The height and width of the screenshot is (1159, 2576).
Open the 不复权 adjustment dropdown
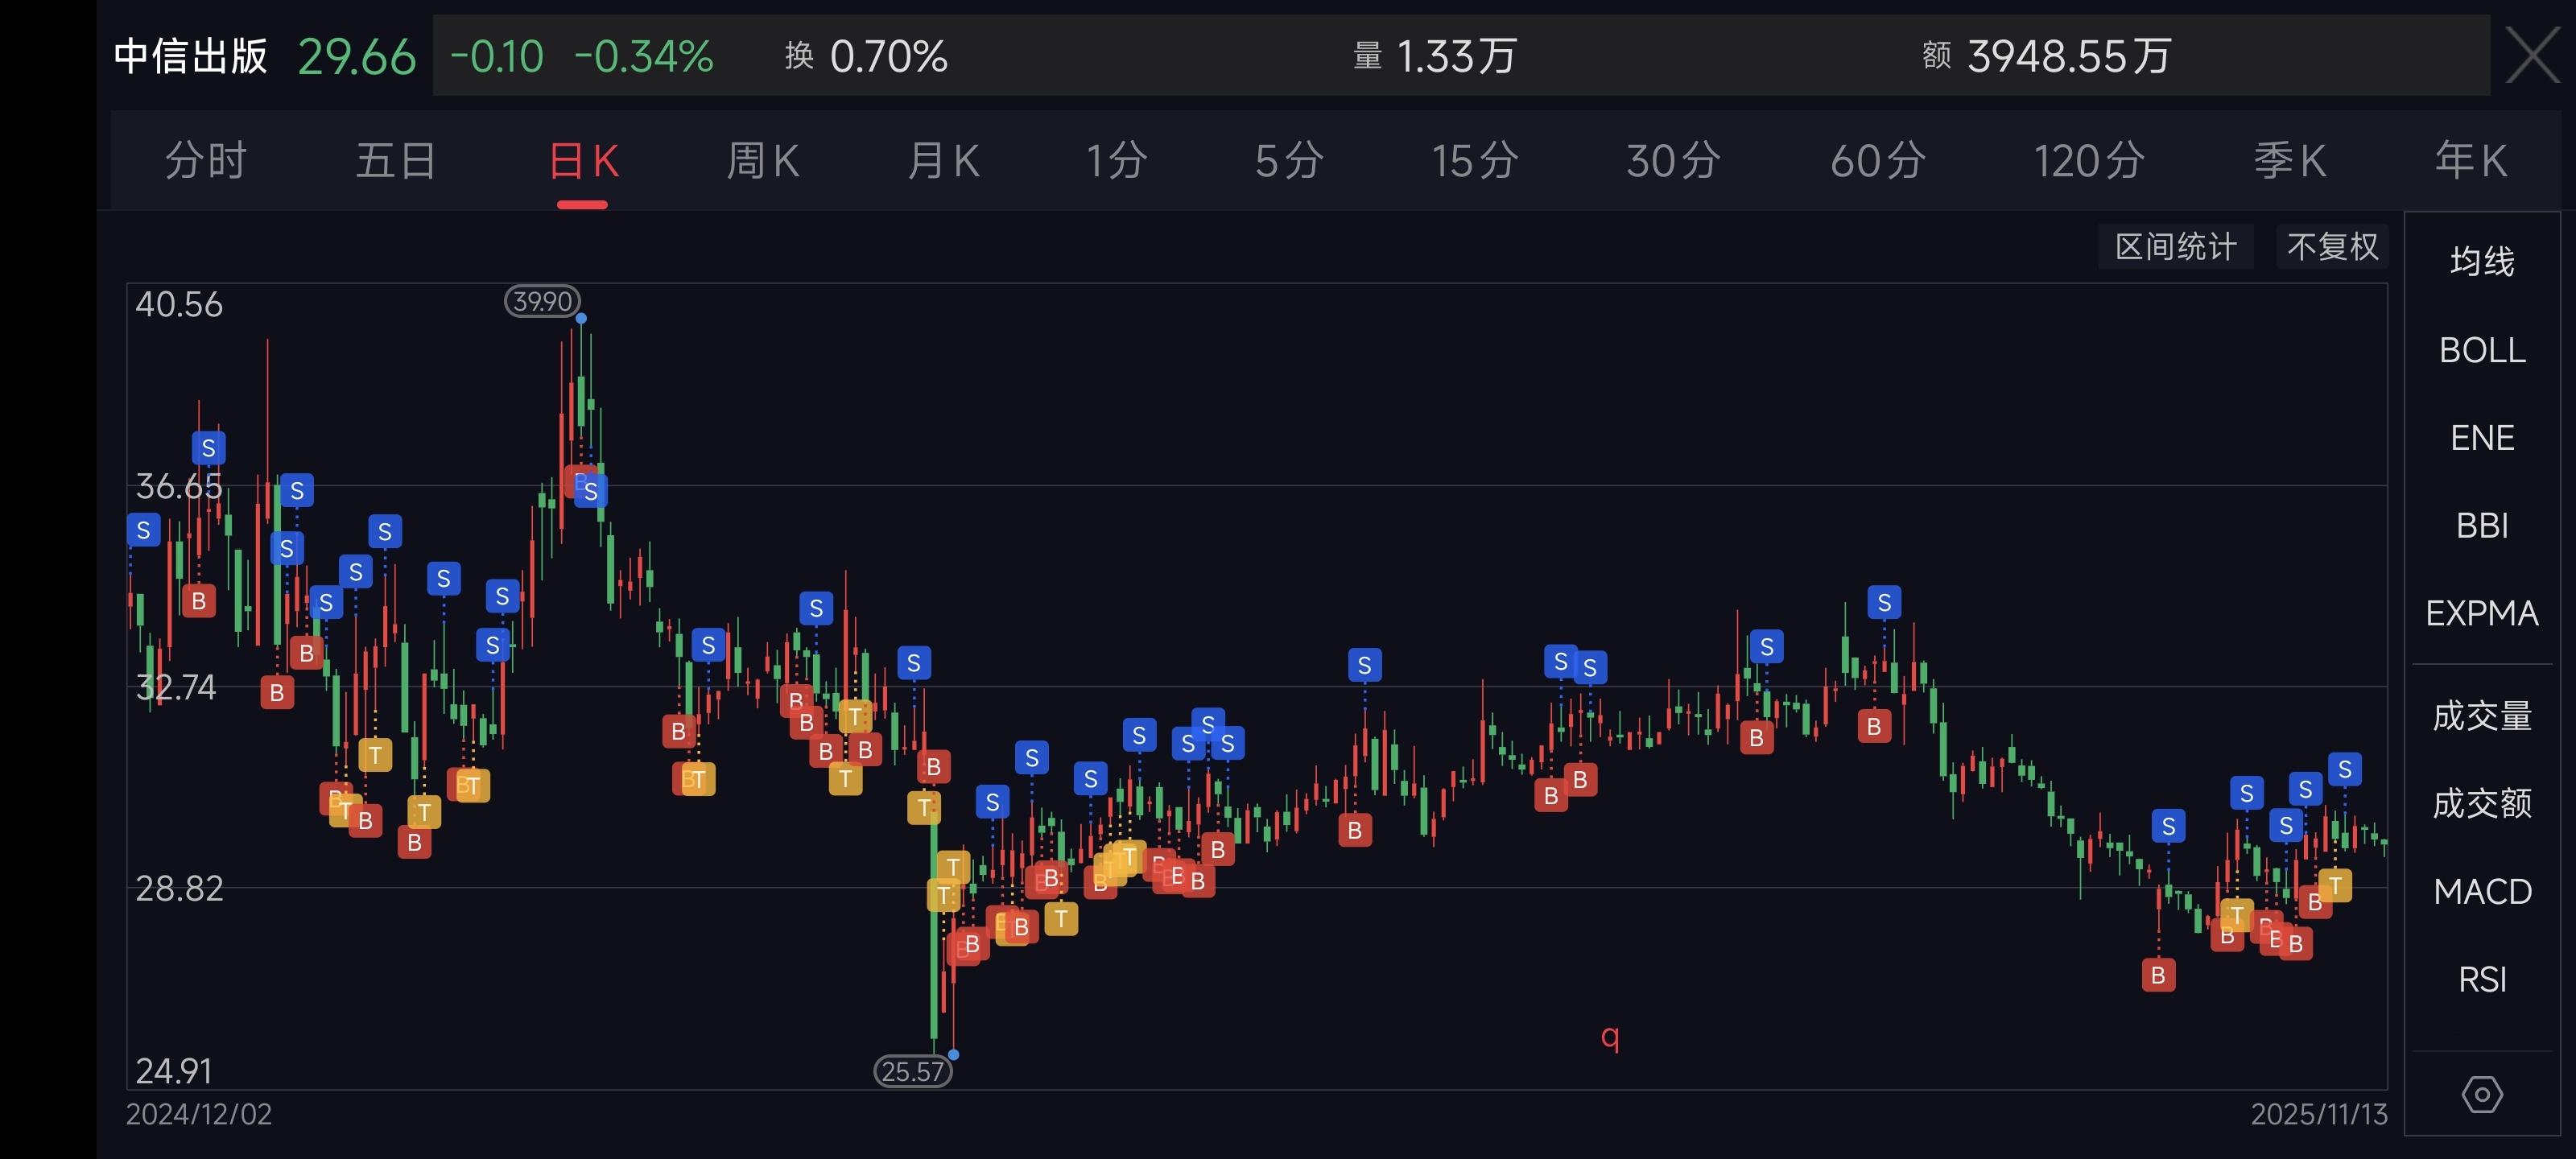(2332, 246)
